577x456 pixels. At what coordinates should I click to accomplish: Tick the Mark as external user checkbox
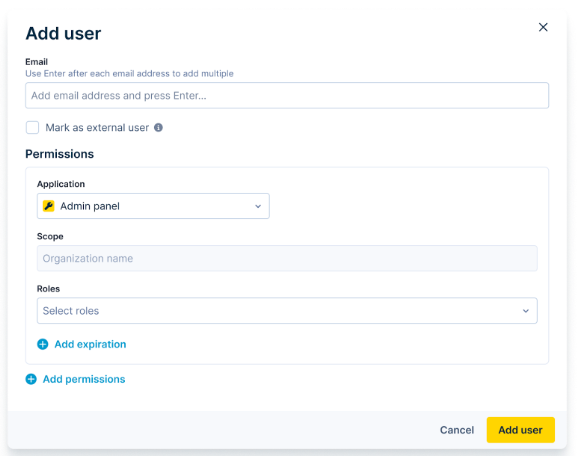pos(32,127)
